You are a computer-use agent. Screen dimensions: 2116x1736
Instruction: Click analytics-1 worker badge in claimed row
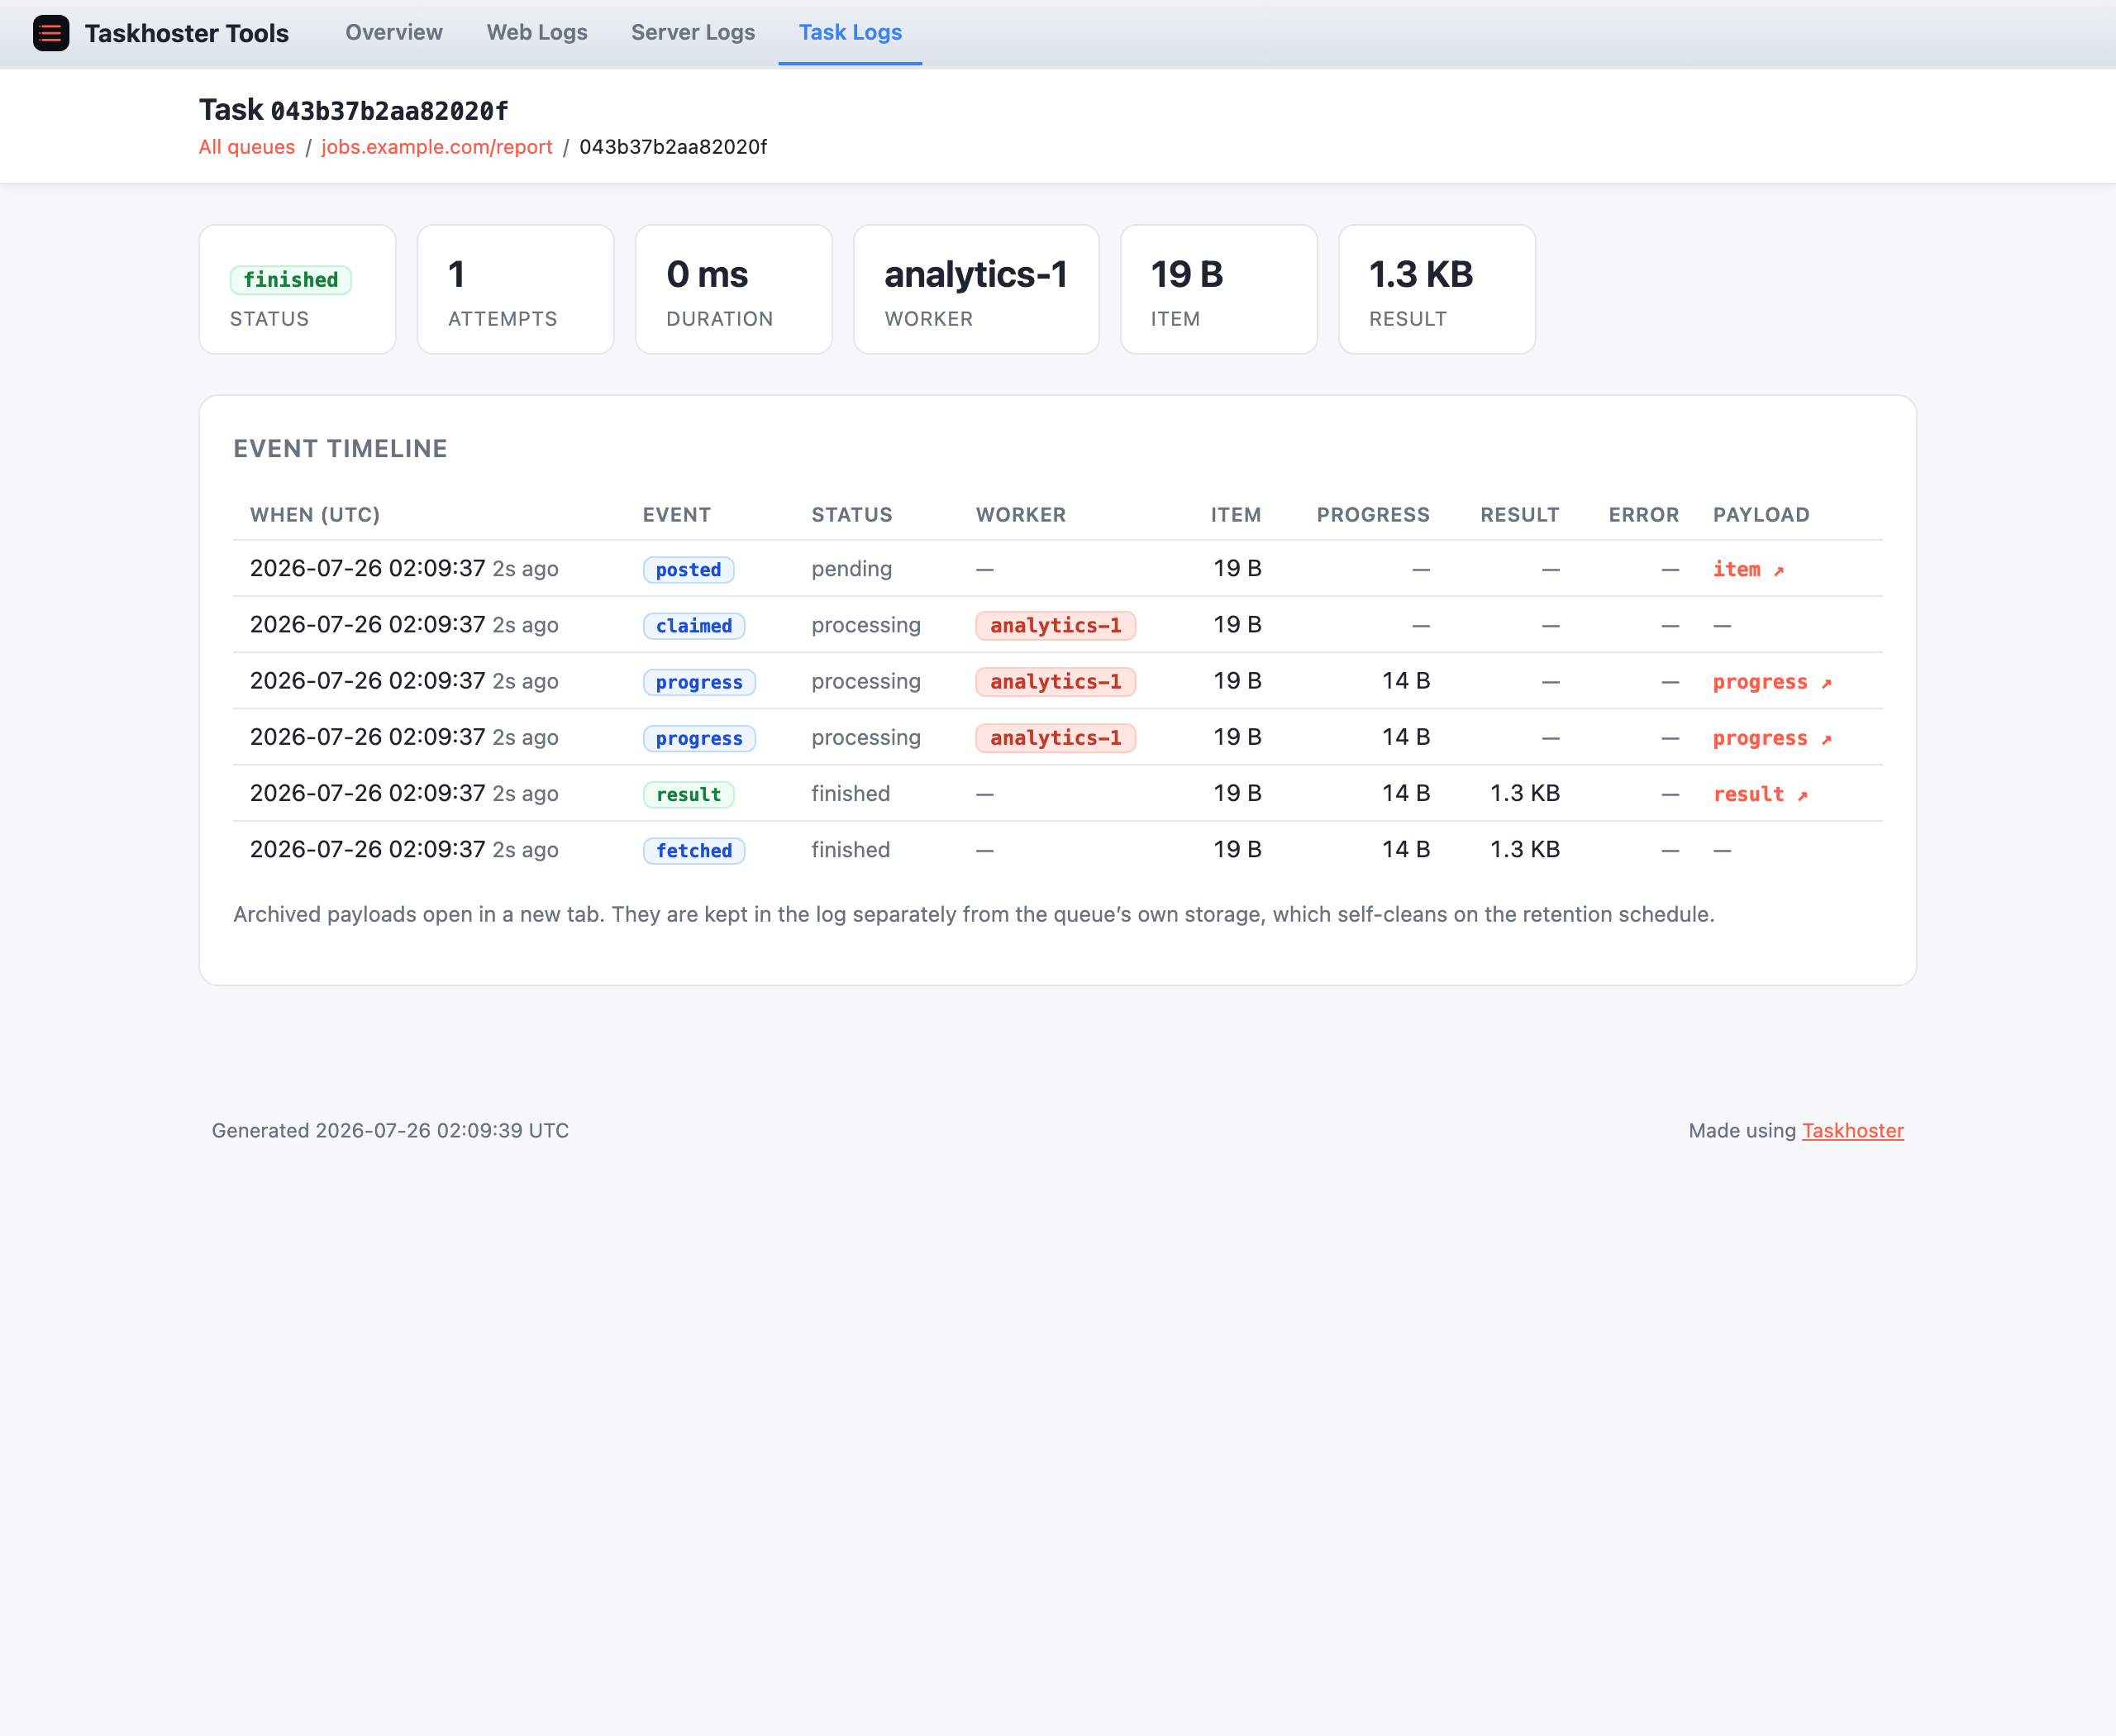[1056, 626]
